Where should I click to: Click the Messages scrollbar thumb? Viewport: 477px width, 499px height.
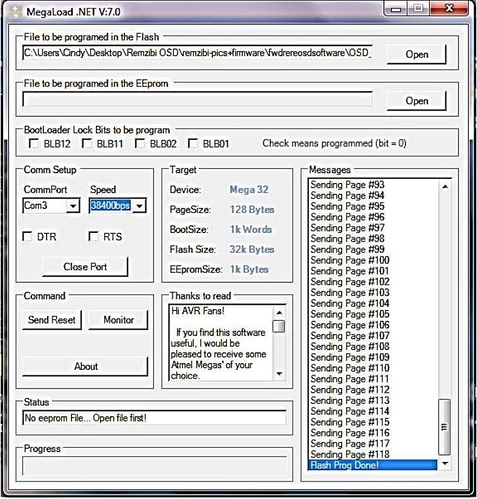[x=445, y=427]
